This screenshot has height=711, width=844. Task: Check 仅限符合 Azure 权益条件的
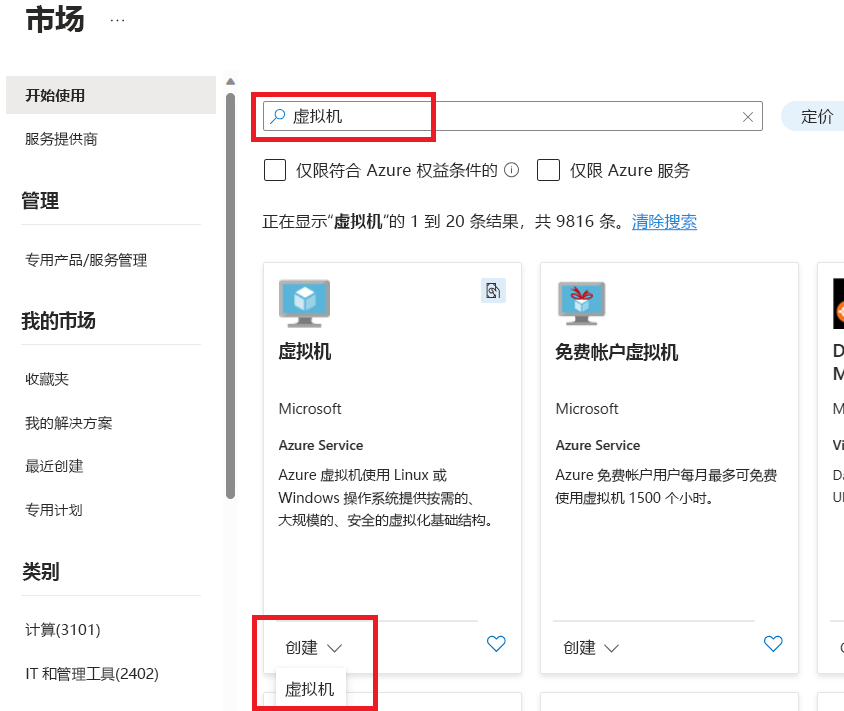coord(275,170)
